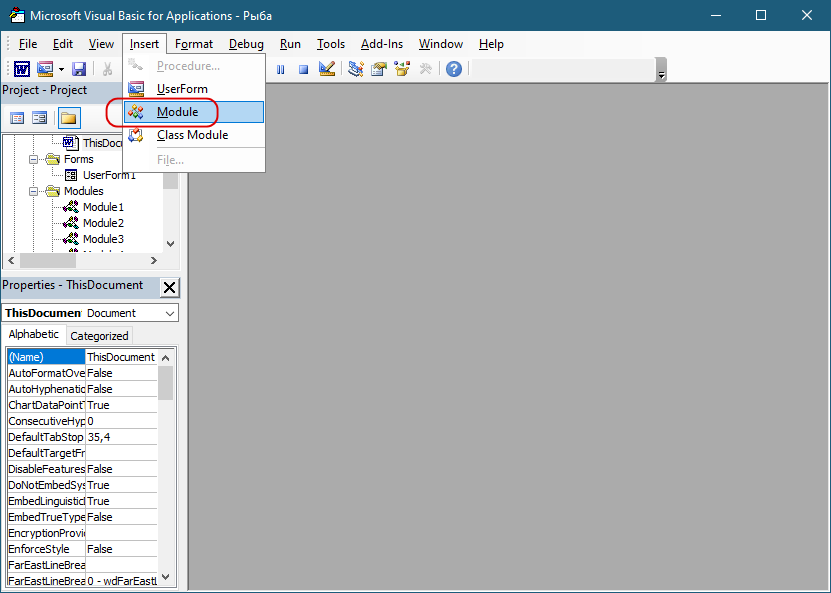Open the Help menu
This screenshot has width=831, height=593.
click(x=491, y=44)
